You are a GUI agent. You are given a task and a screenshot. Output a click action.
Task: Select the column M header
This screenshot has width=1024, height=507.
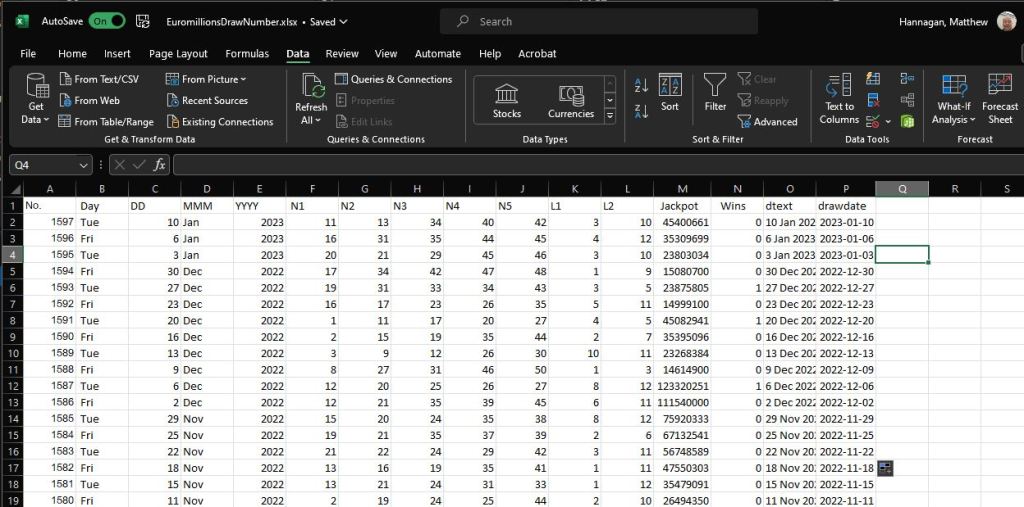point(682,189)
